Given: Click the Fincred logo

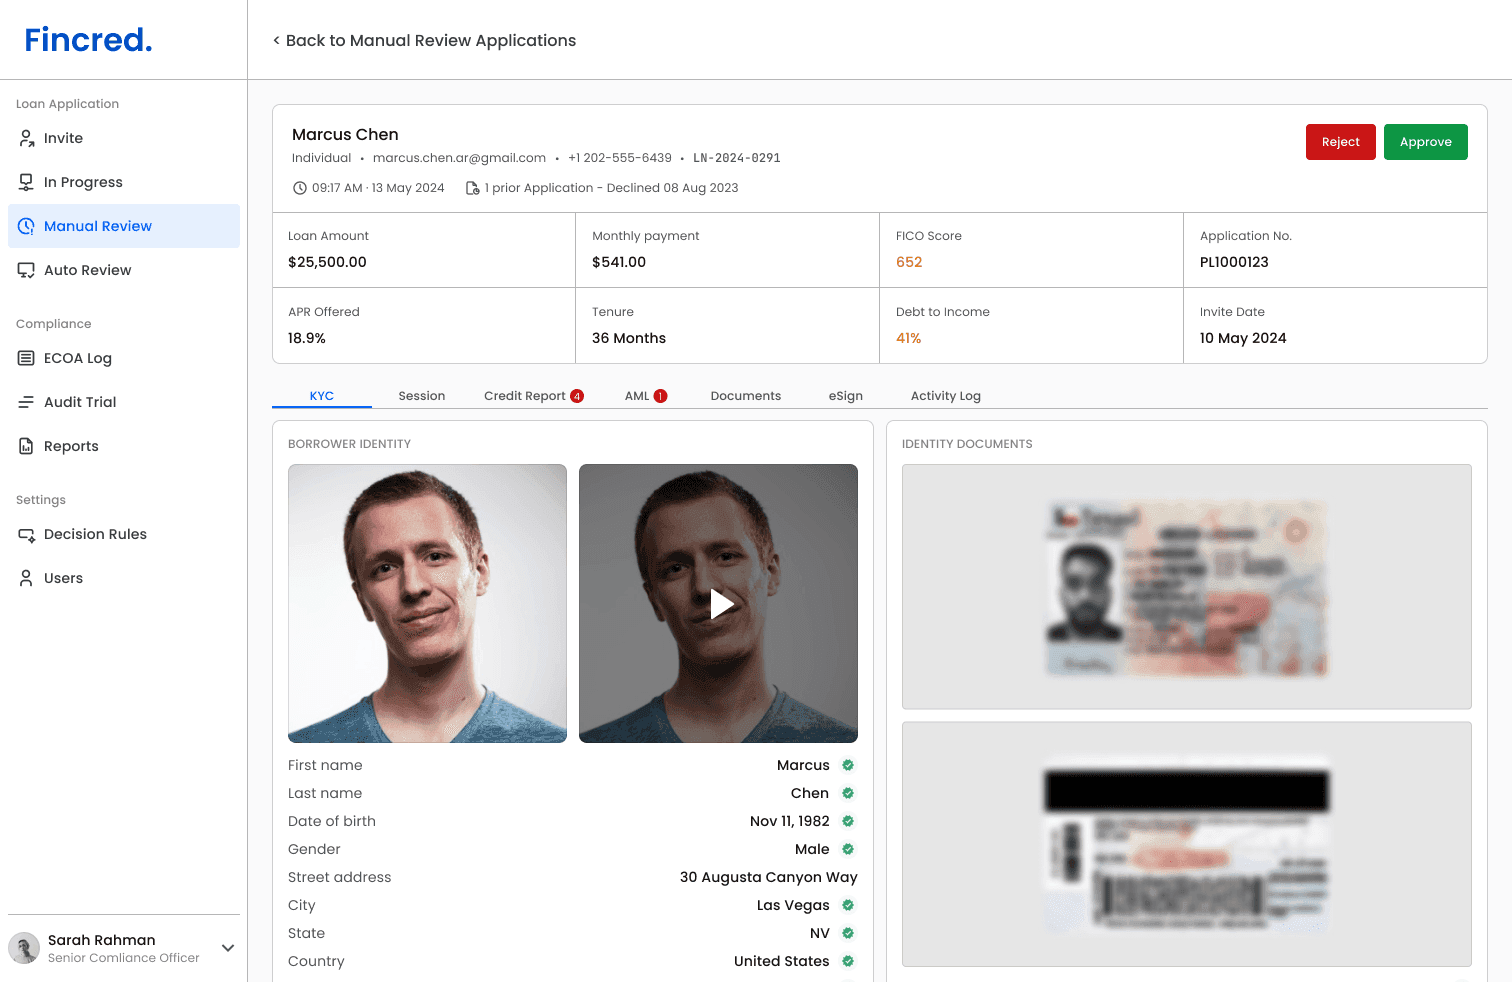Looking at the screenshot, I should click(x=89, y=40).
